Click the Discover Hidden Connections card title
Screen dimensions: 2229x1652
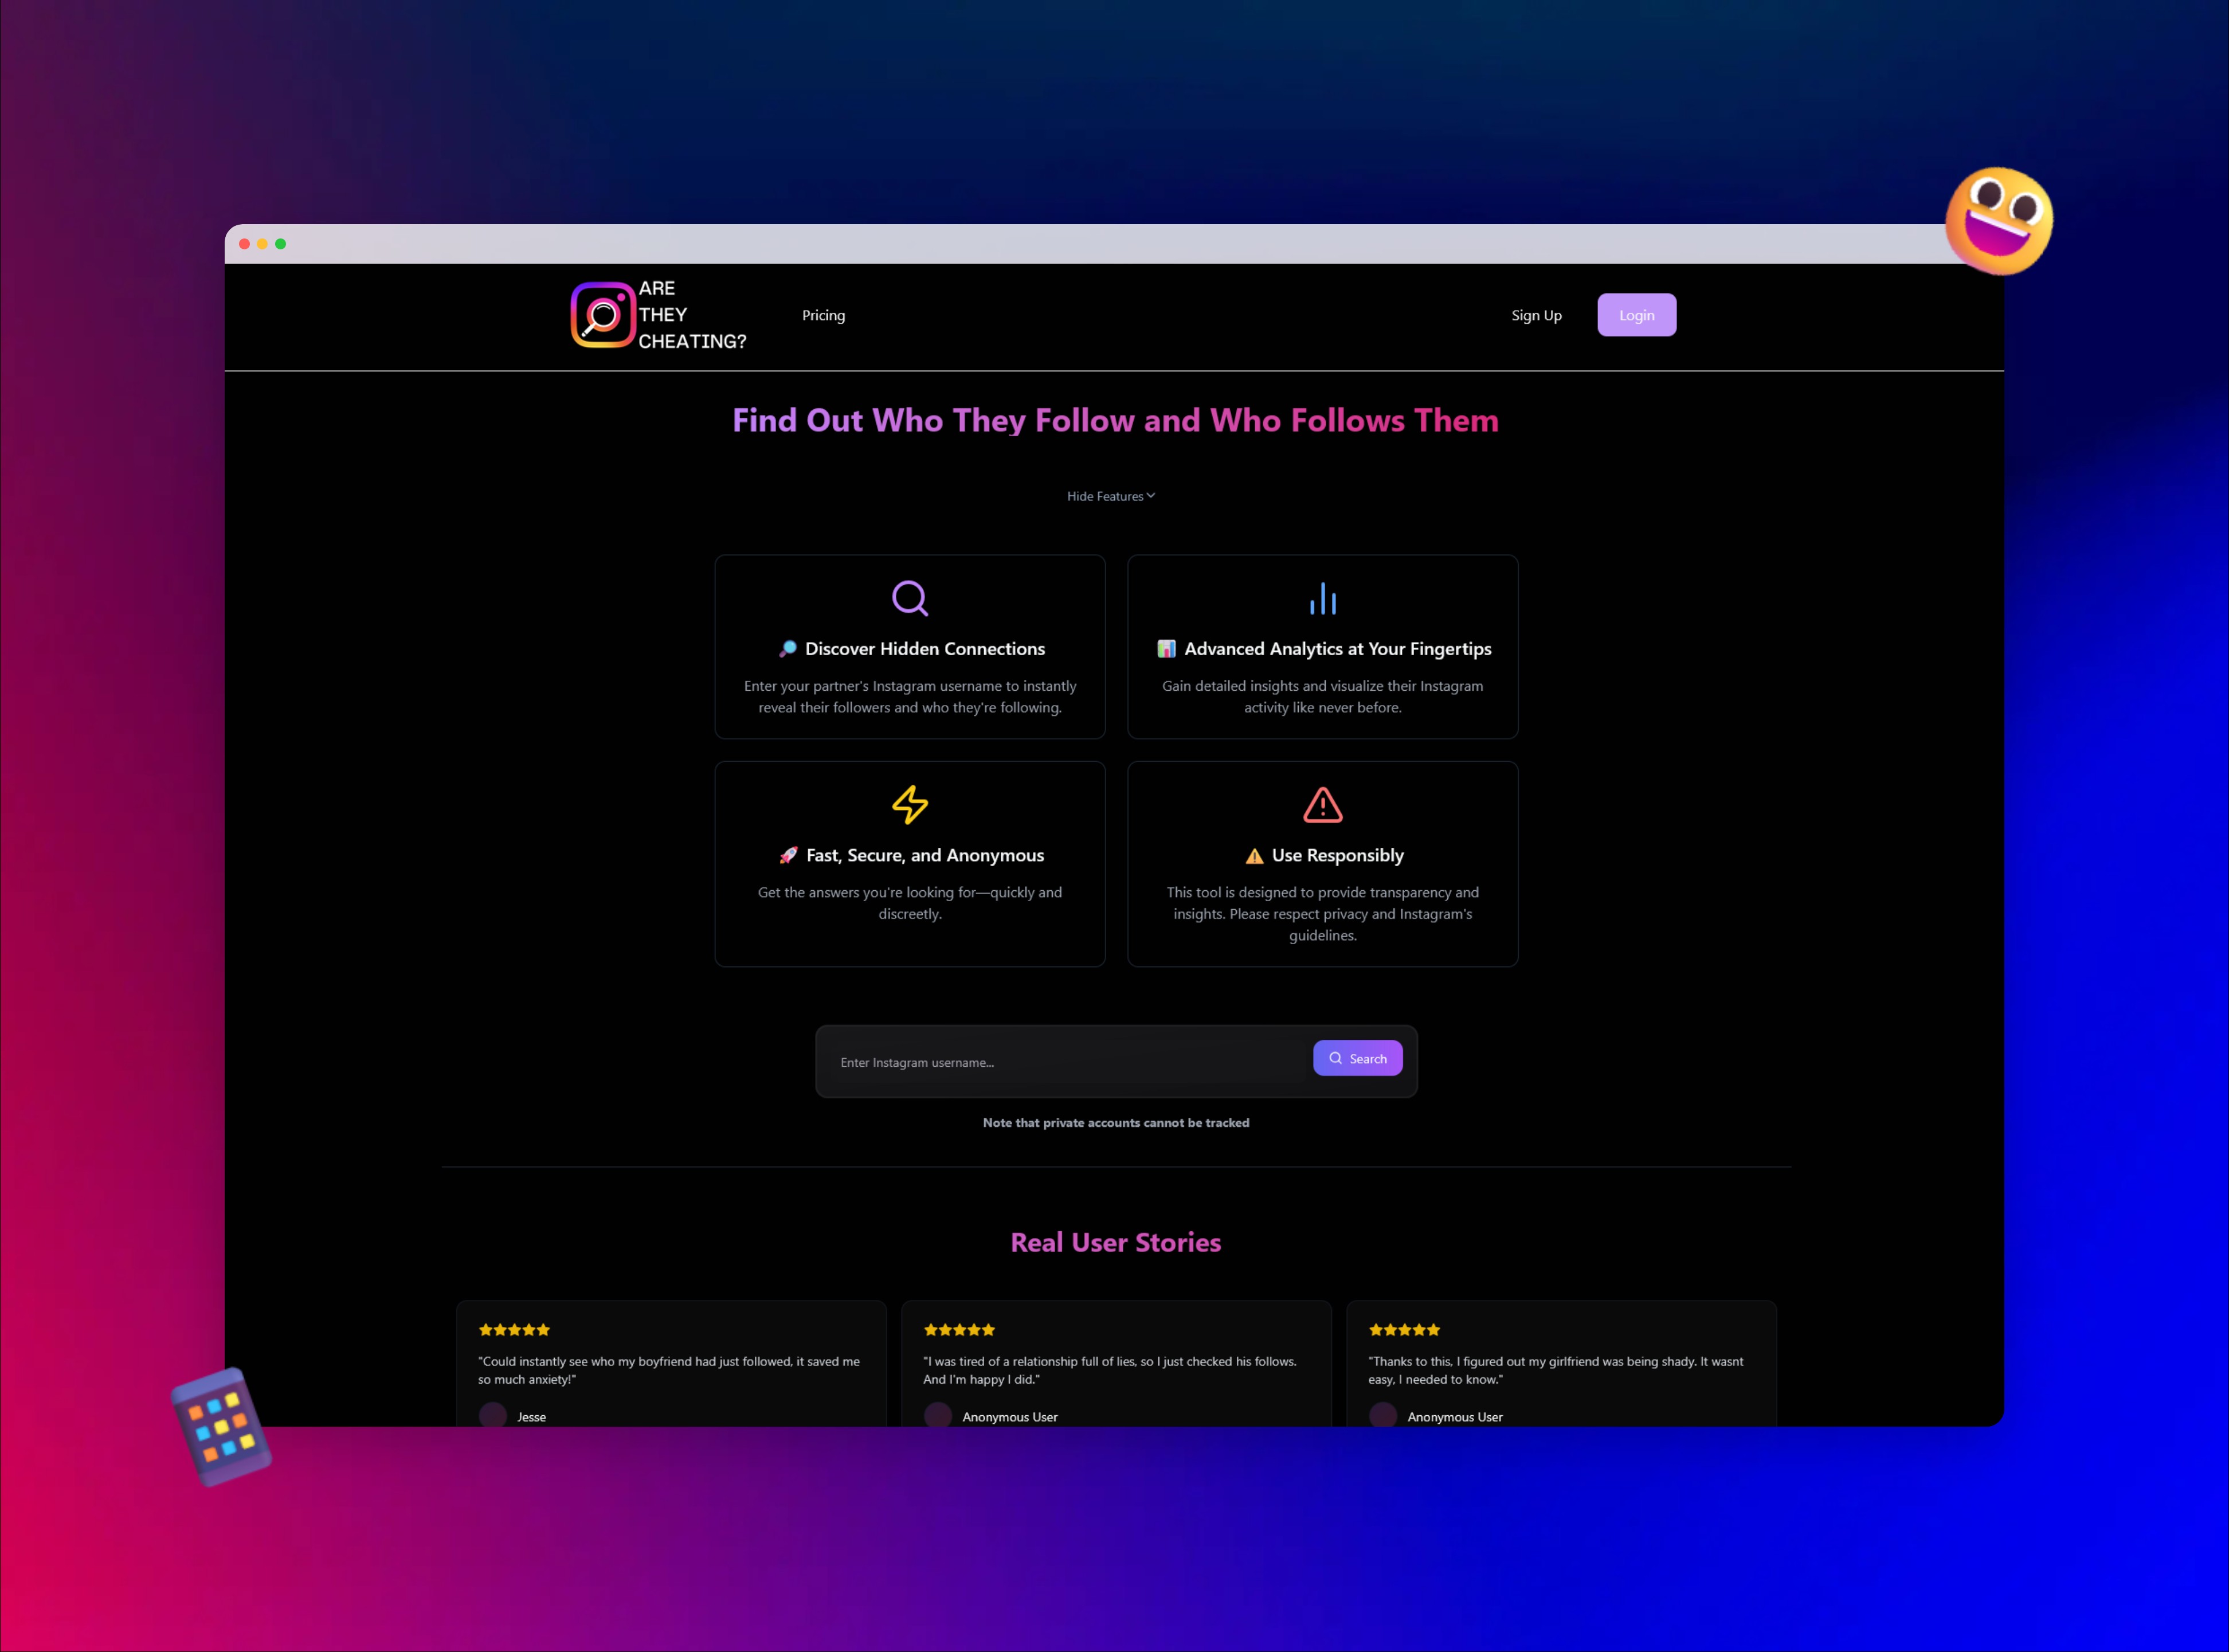tap(924, 649)
